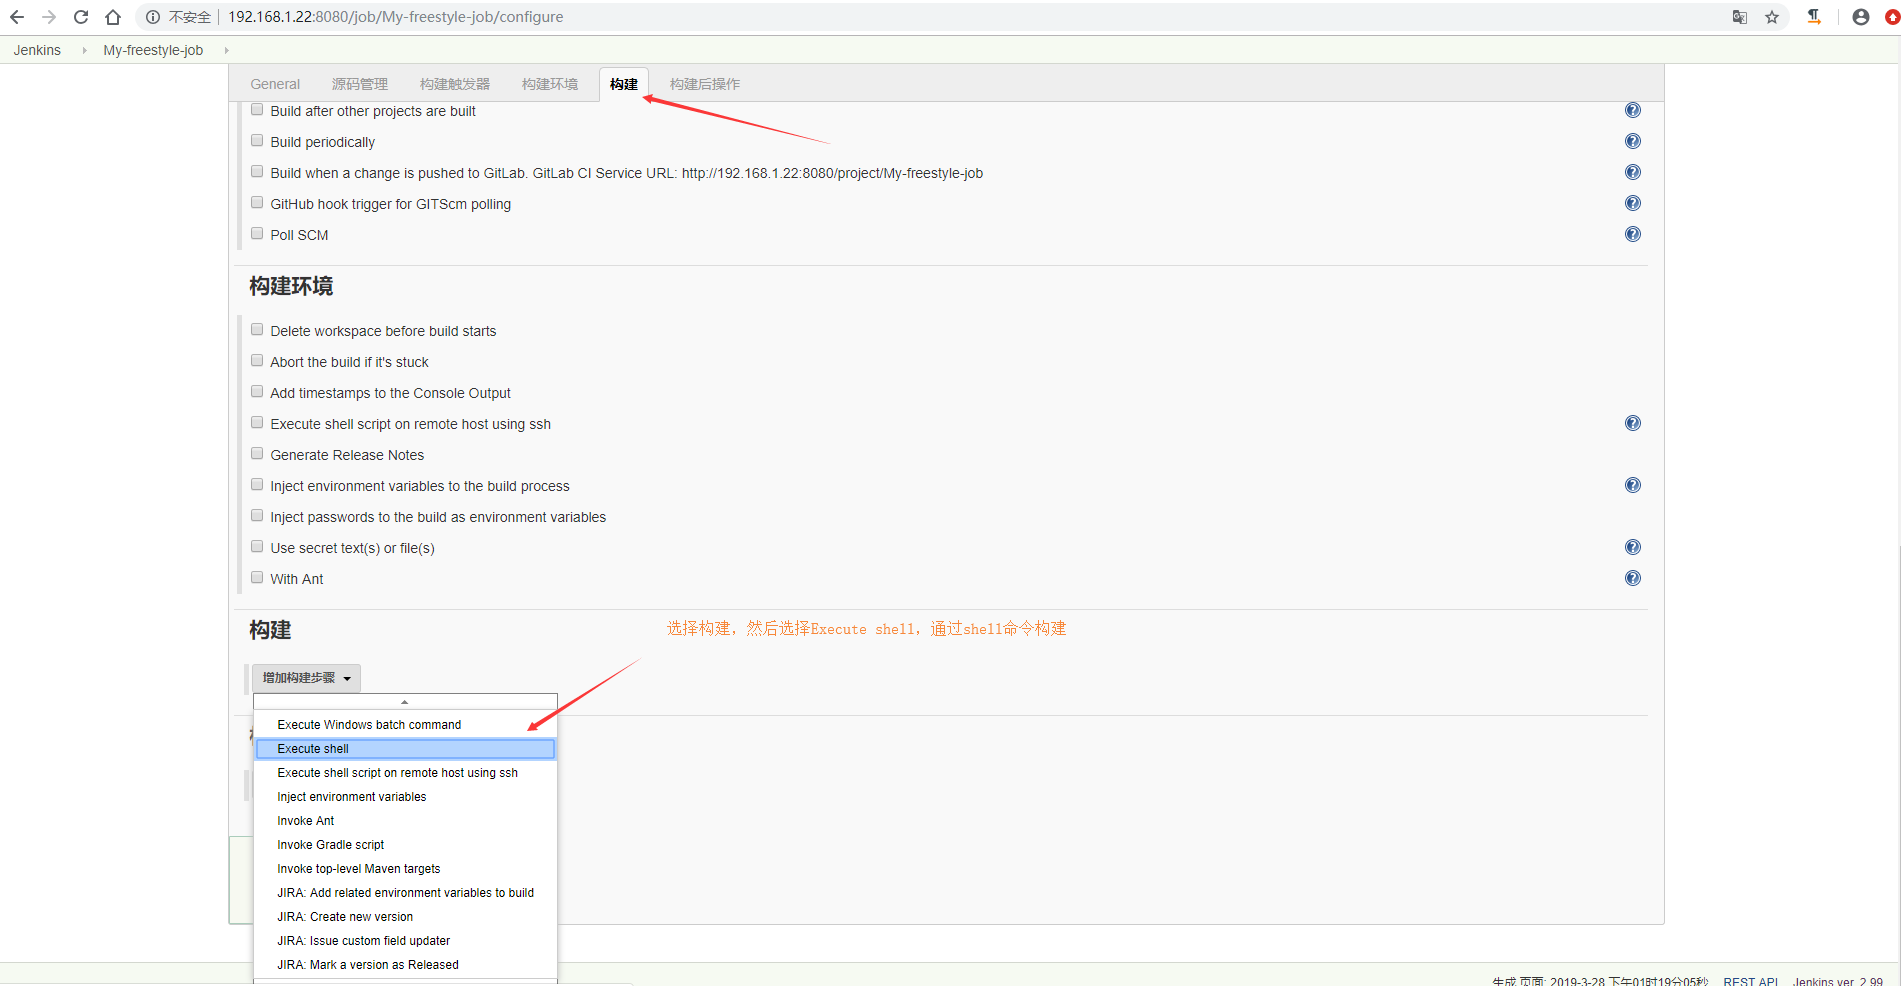The height and width of the screenshot is (986, 1901).
Task: Tick GitHub hook trigger for GITScm polling
Action: pos(257,203)
